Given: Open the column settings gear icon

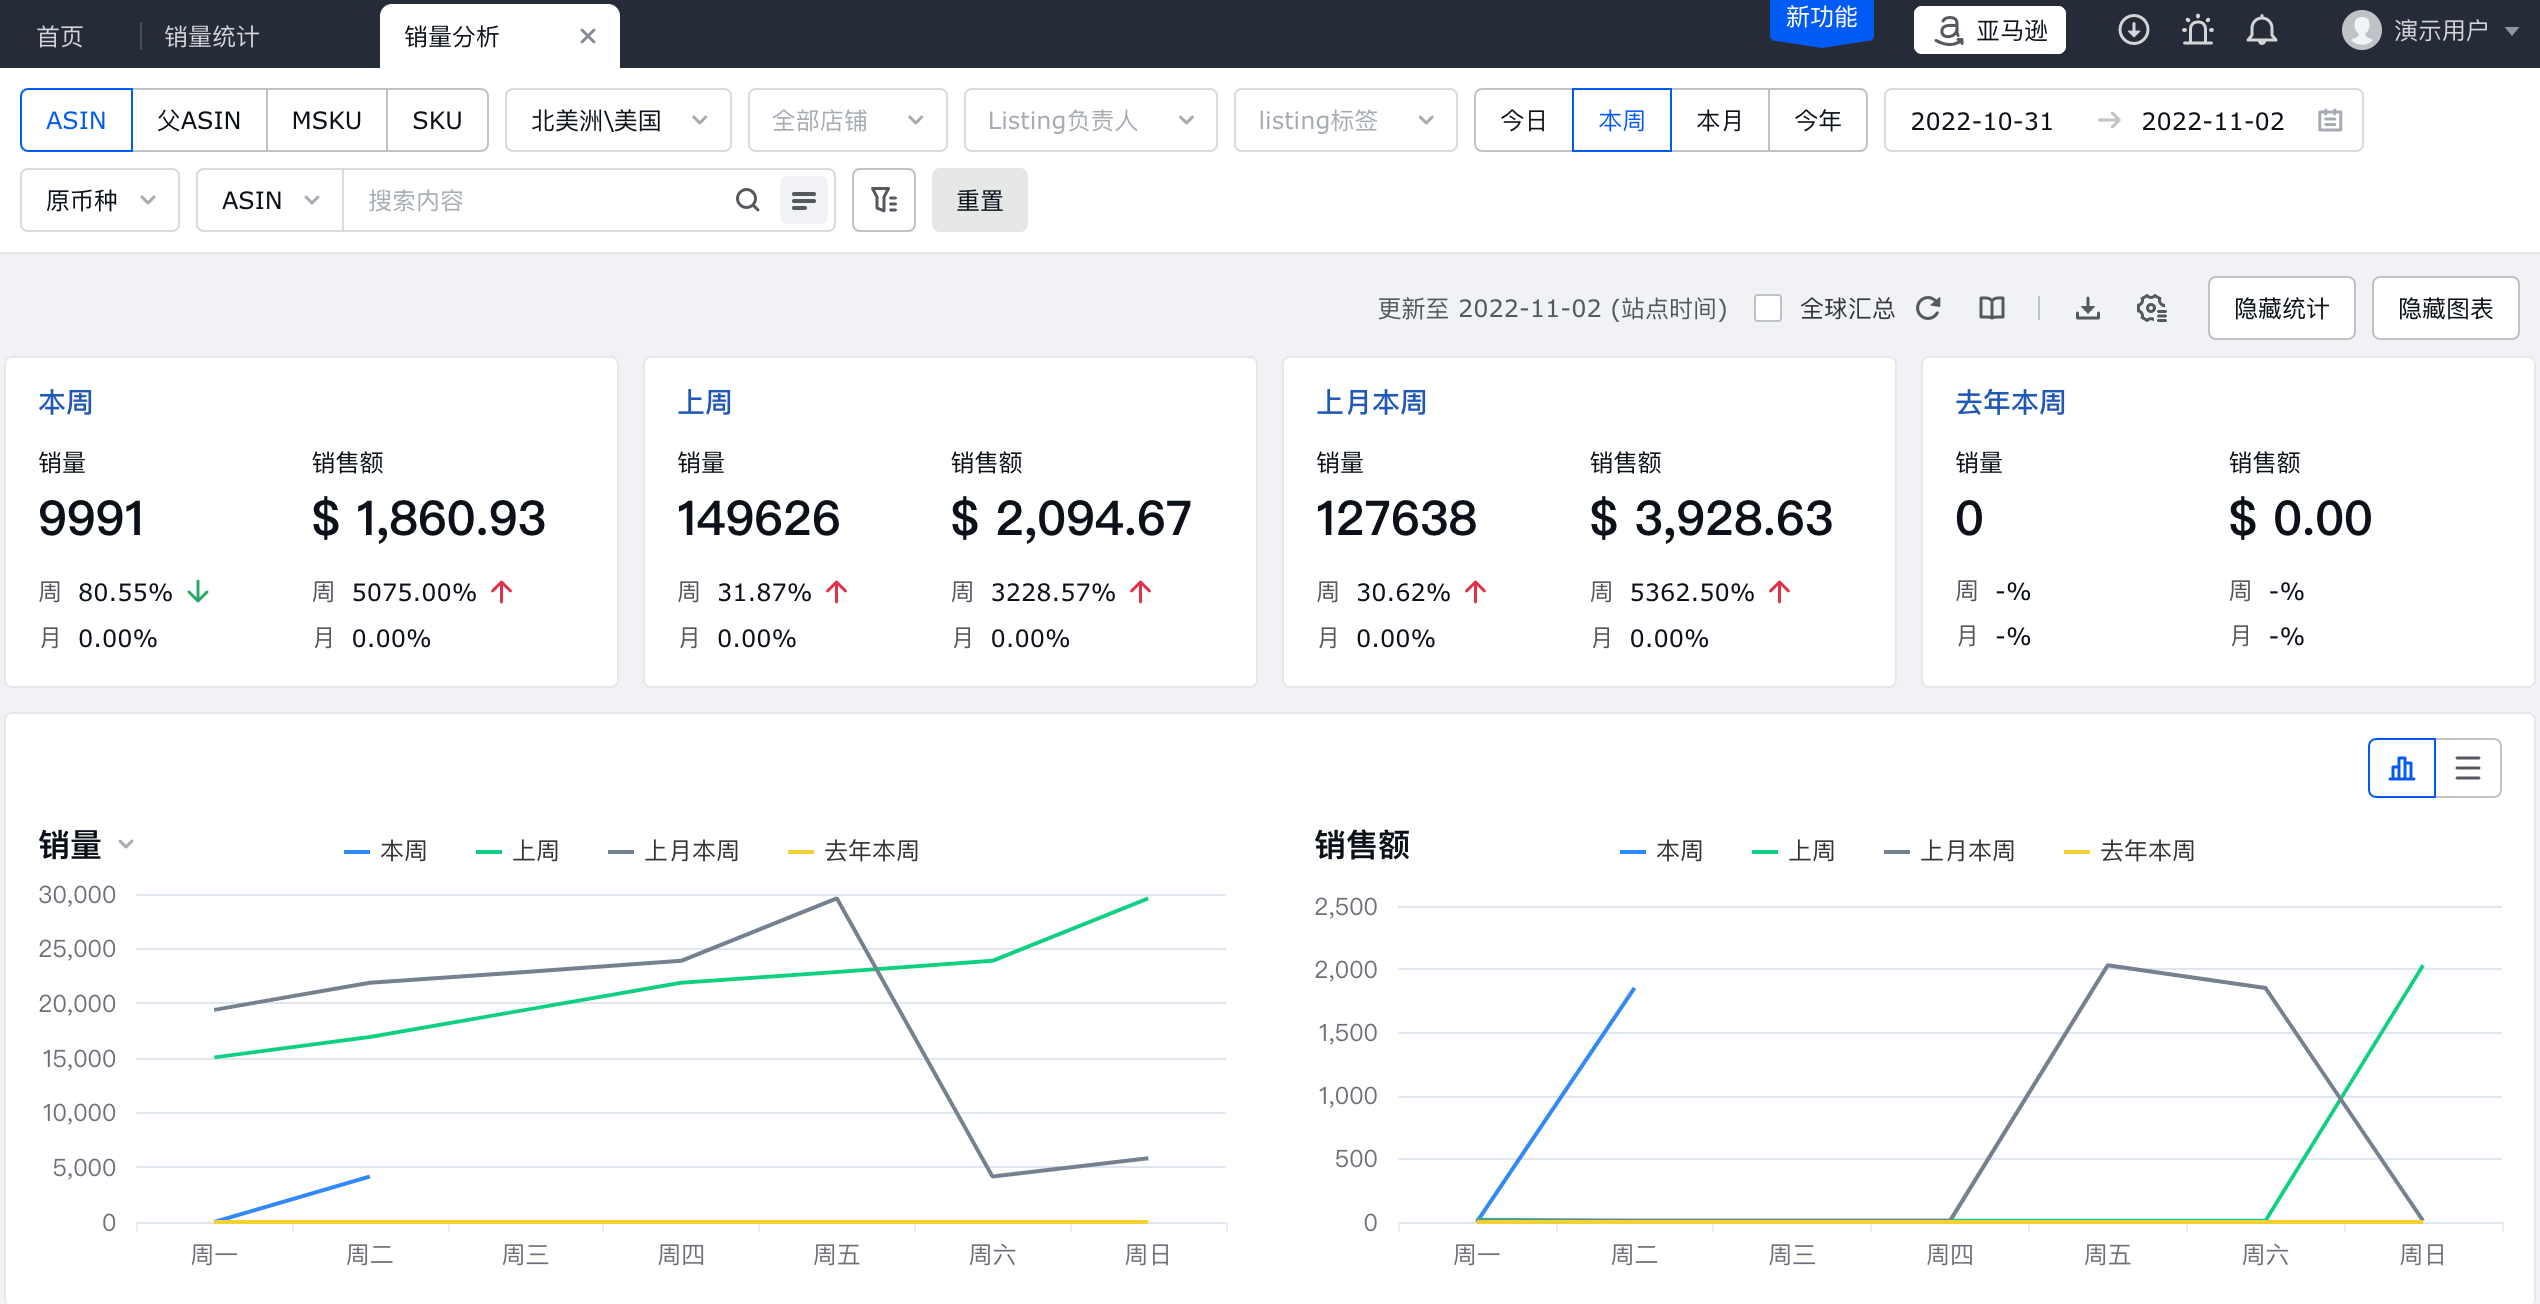Looking at the screenshot, I should coord(2152,308).
